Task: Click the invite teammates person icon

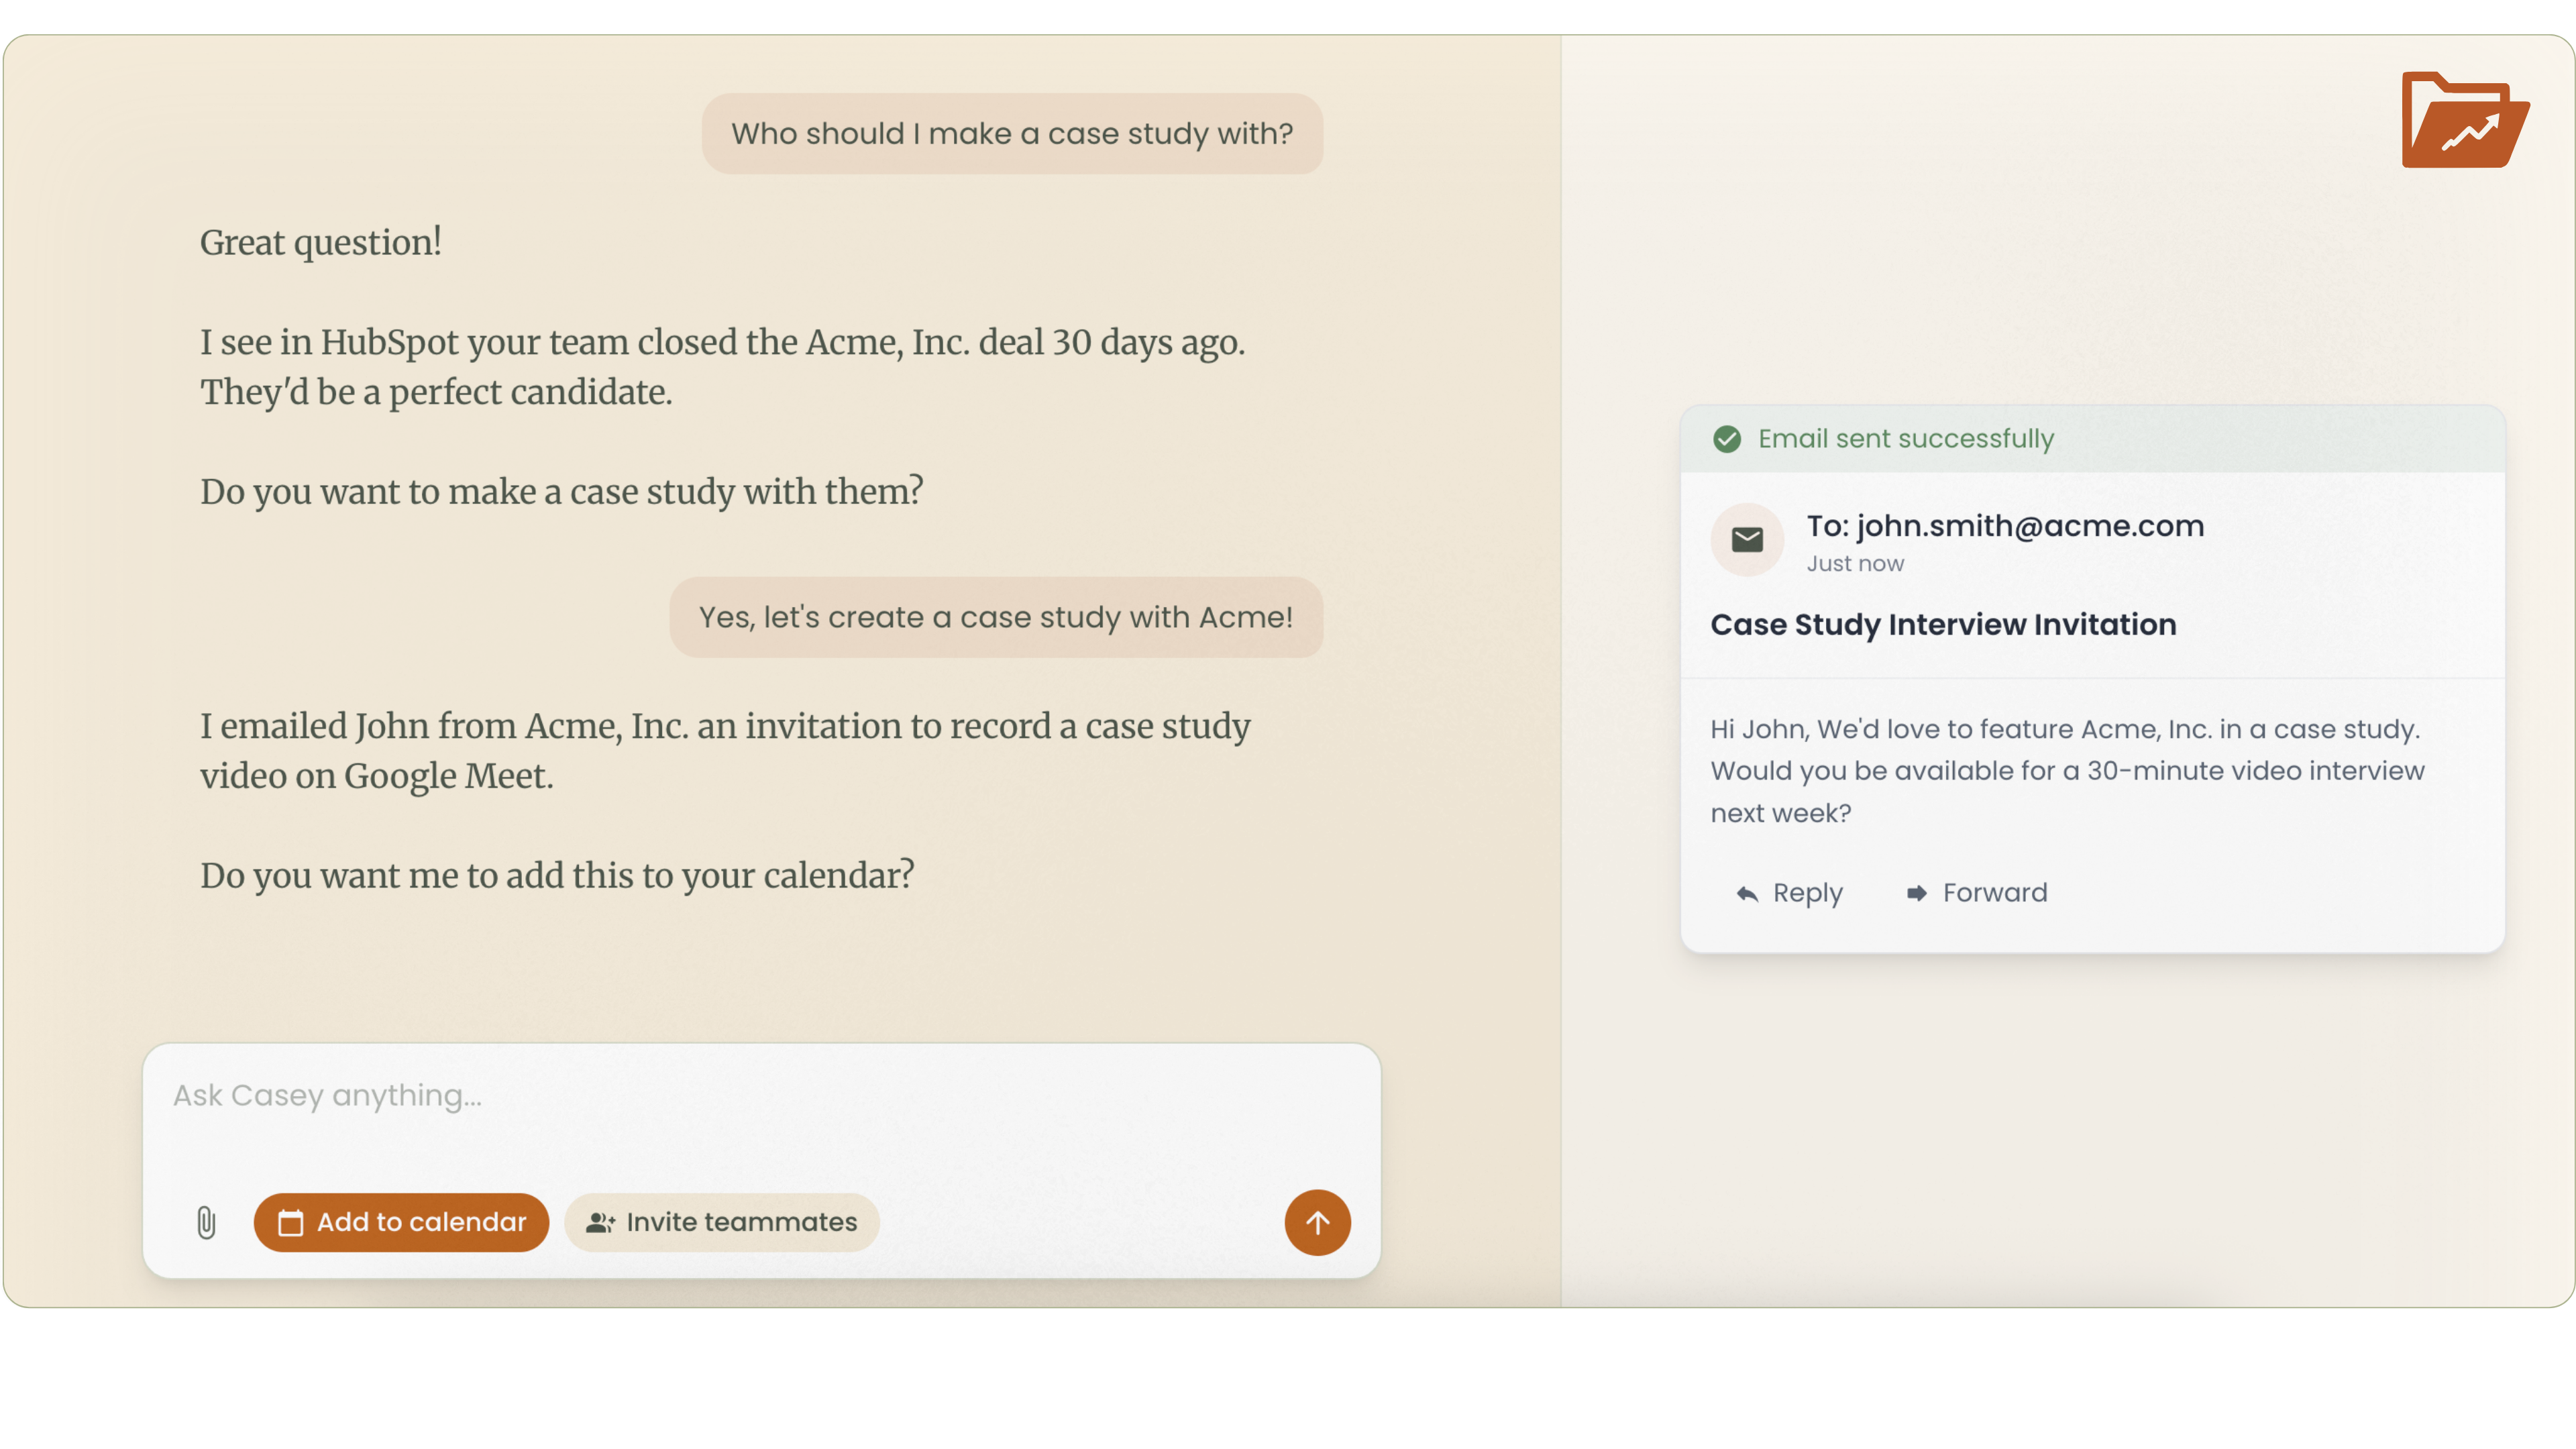Action: [600, 1222]
